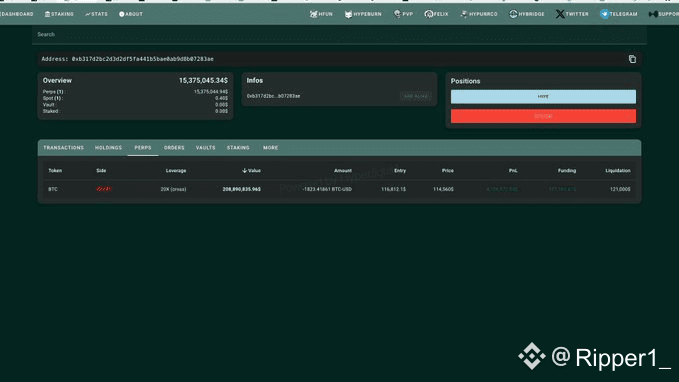Click the 116,812.1$ entry price
Screen dimensions: 679x382
pyautogui.click(x=393, y=189)
